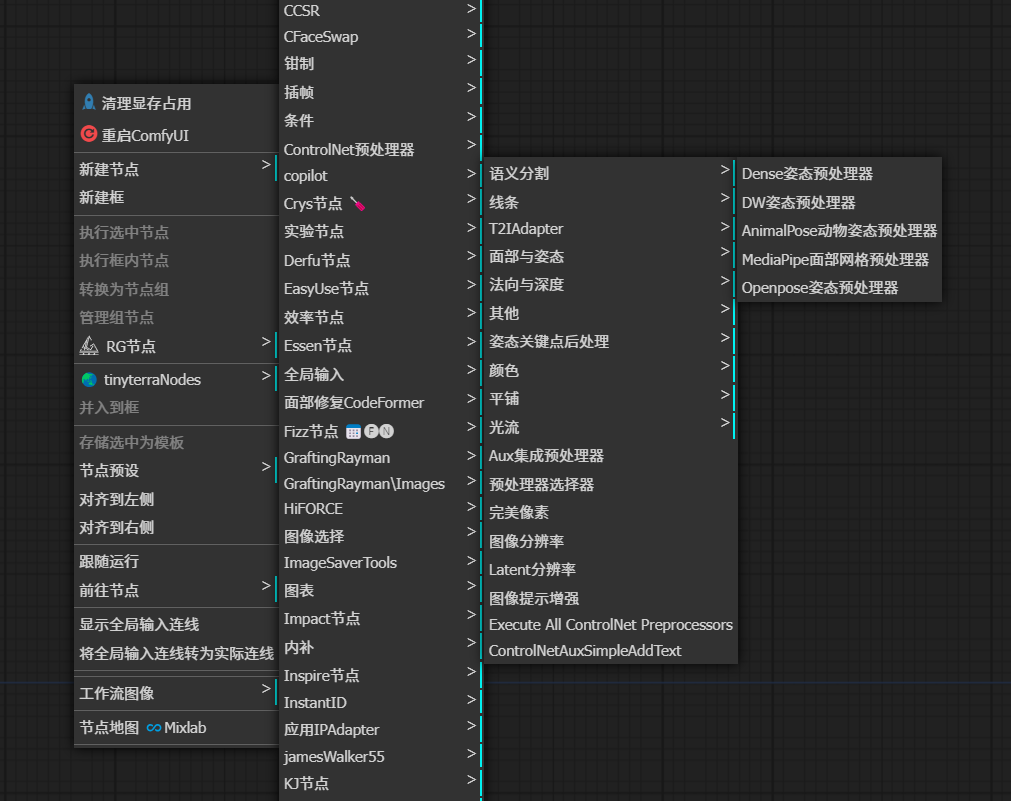Expand the InstantID submenu arrow
Viewport: 1011px width, 801px height.
coord(471,699)
